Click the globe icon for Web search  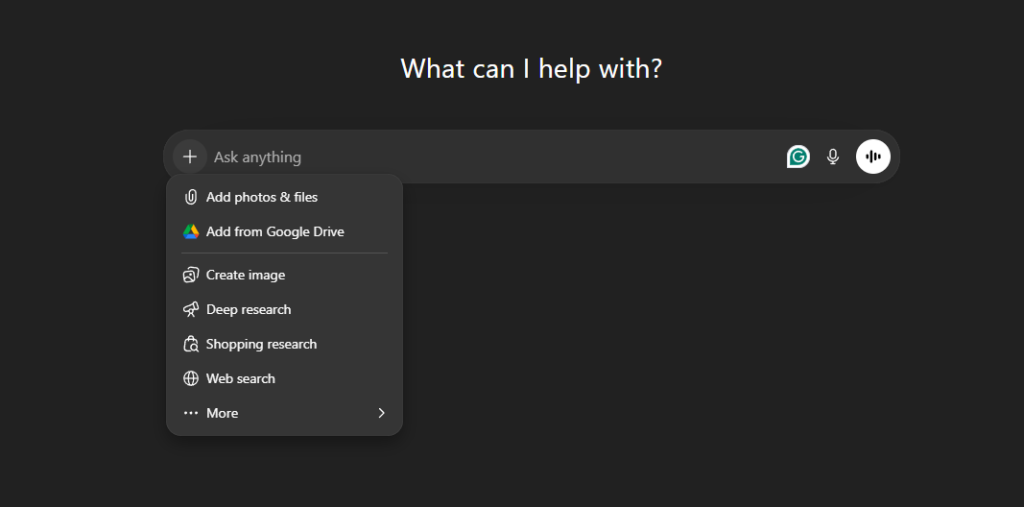(191, 379)
